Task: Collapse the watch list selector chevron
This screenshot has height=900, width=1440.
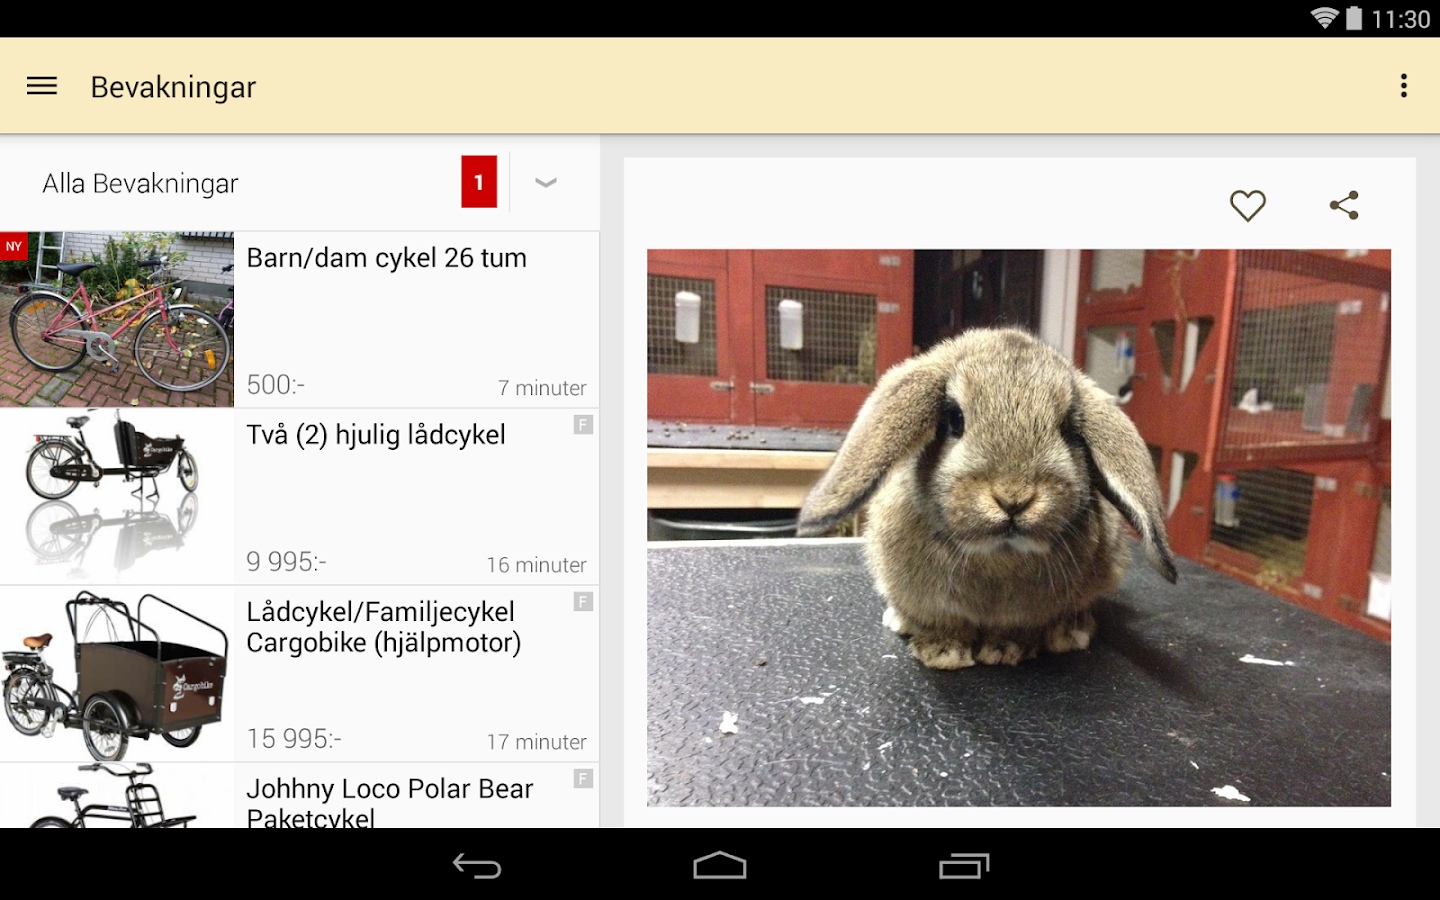Action: (x=545, y=182)
